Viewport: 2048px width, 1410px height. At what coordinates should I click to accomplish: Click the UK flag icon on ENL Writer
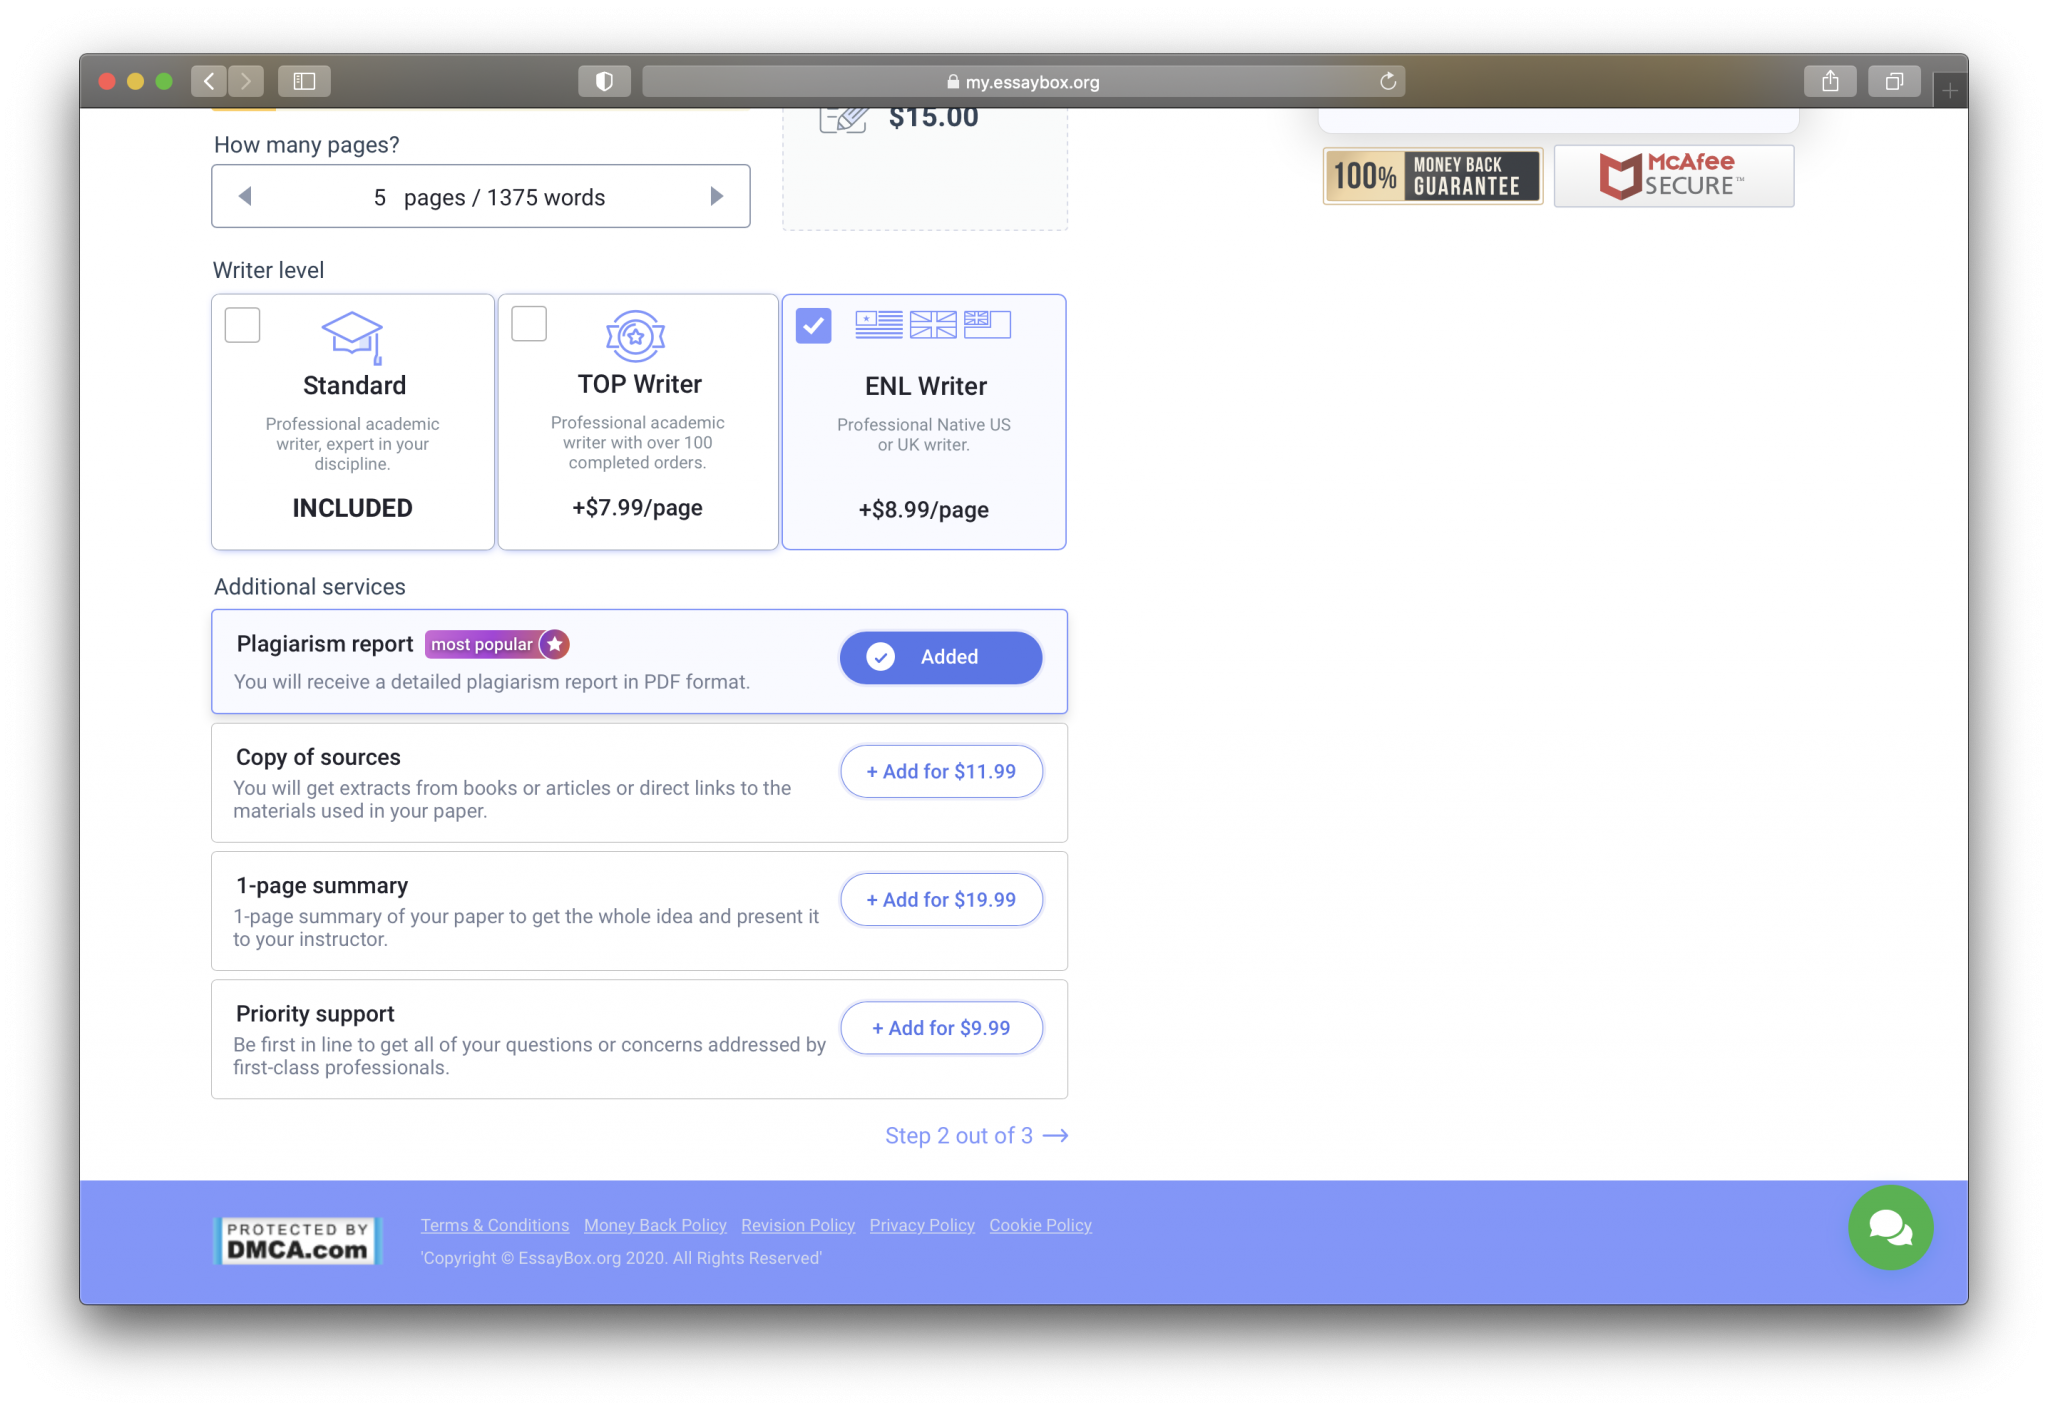[x=933, y=324]
